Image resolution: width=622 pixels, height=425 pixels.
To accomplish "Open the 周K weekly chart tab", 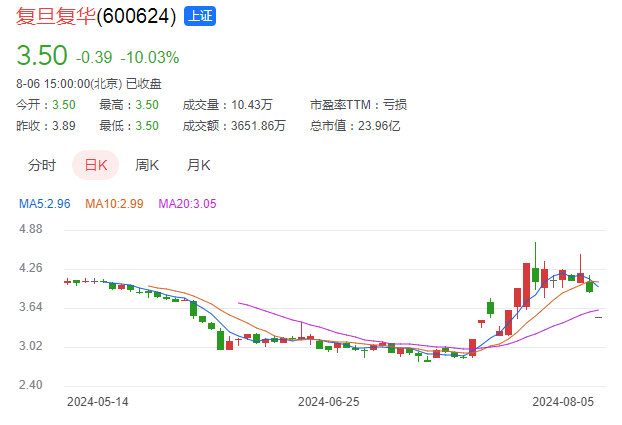I will [147, 165].
